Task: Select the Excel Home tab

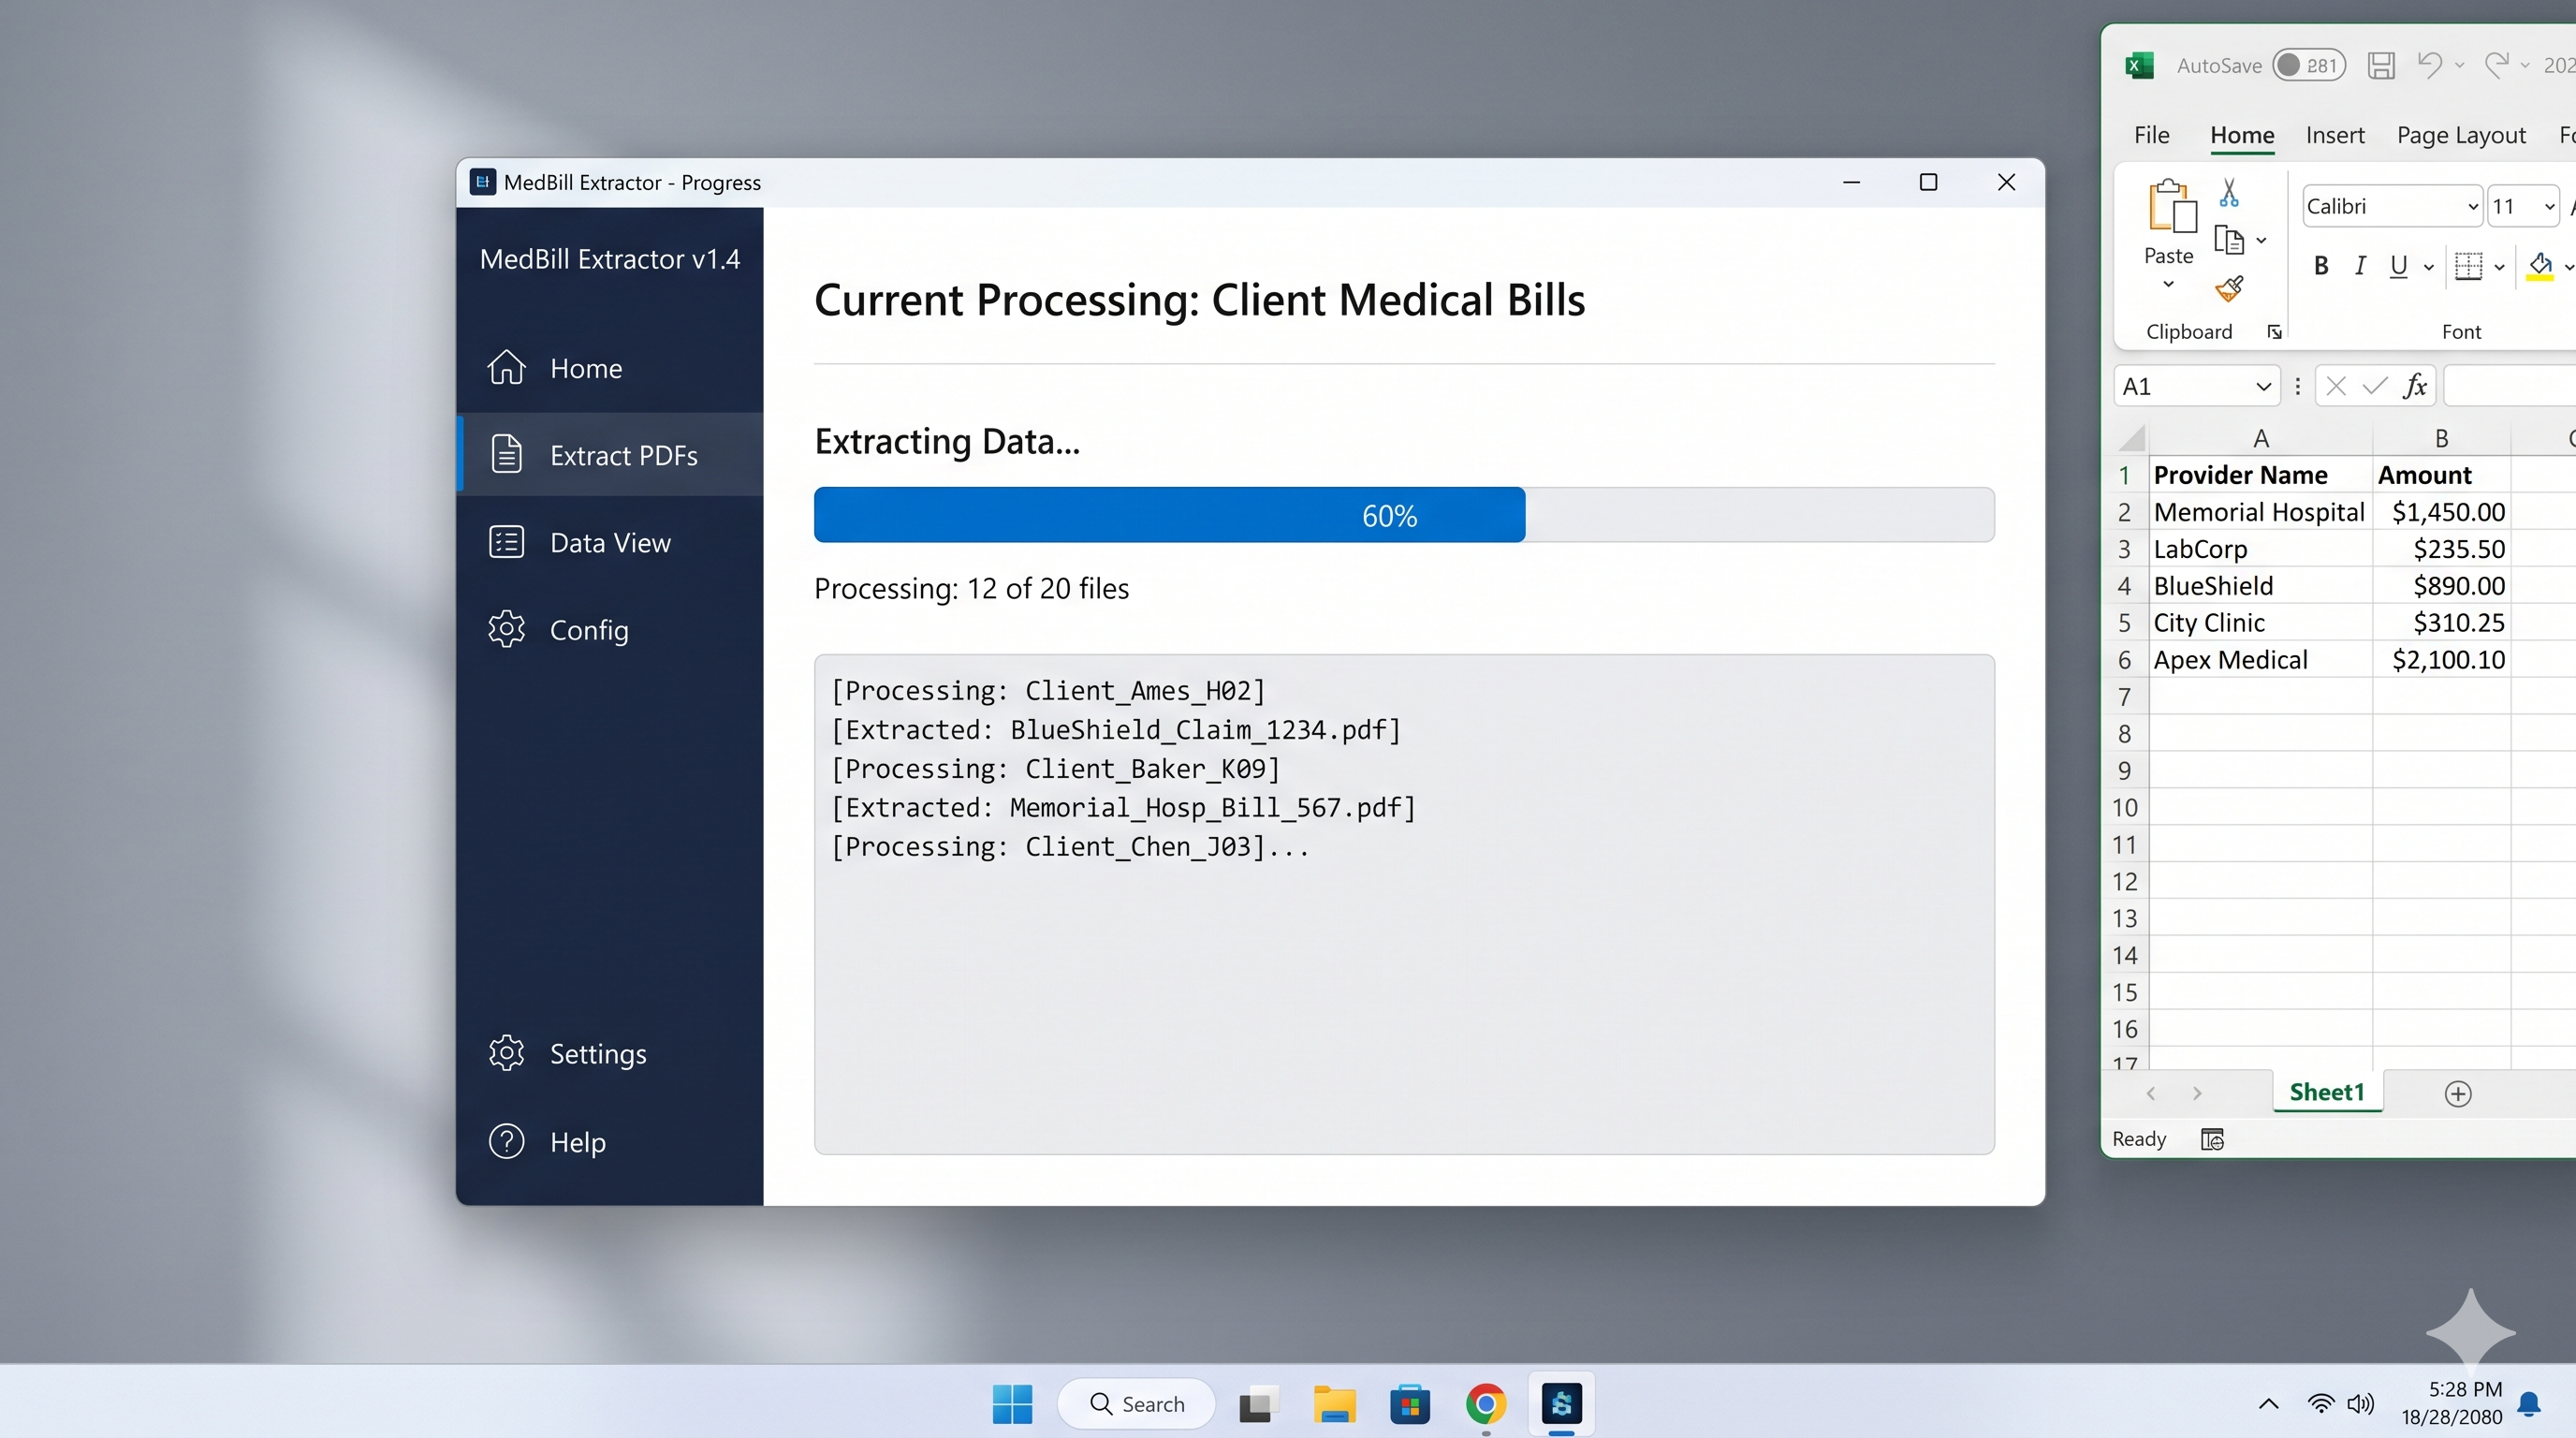Action: point(2242,135)
